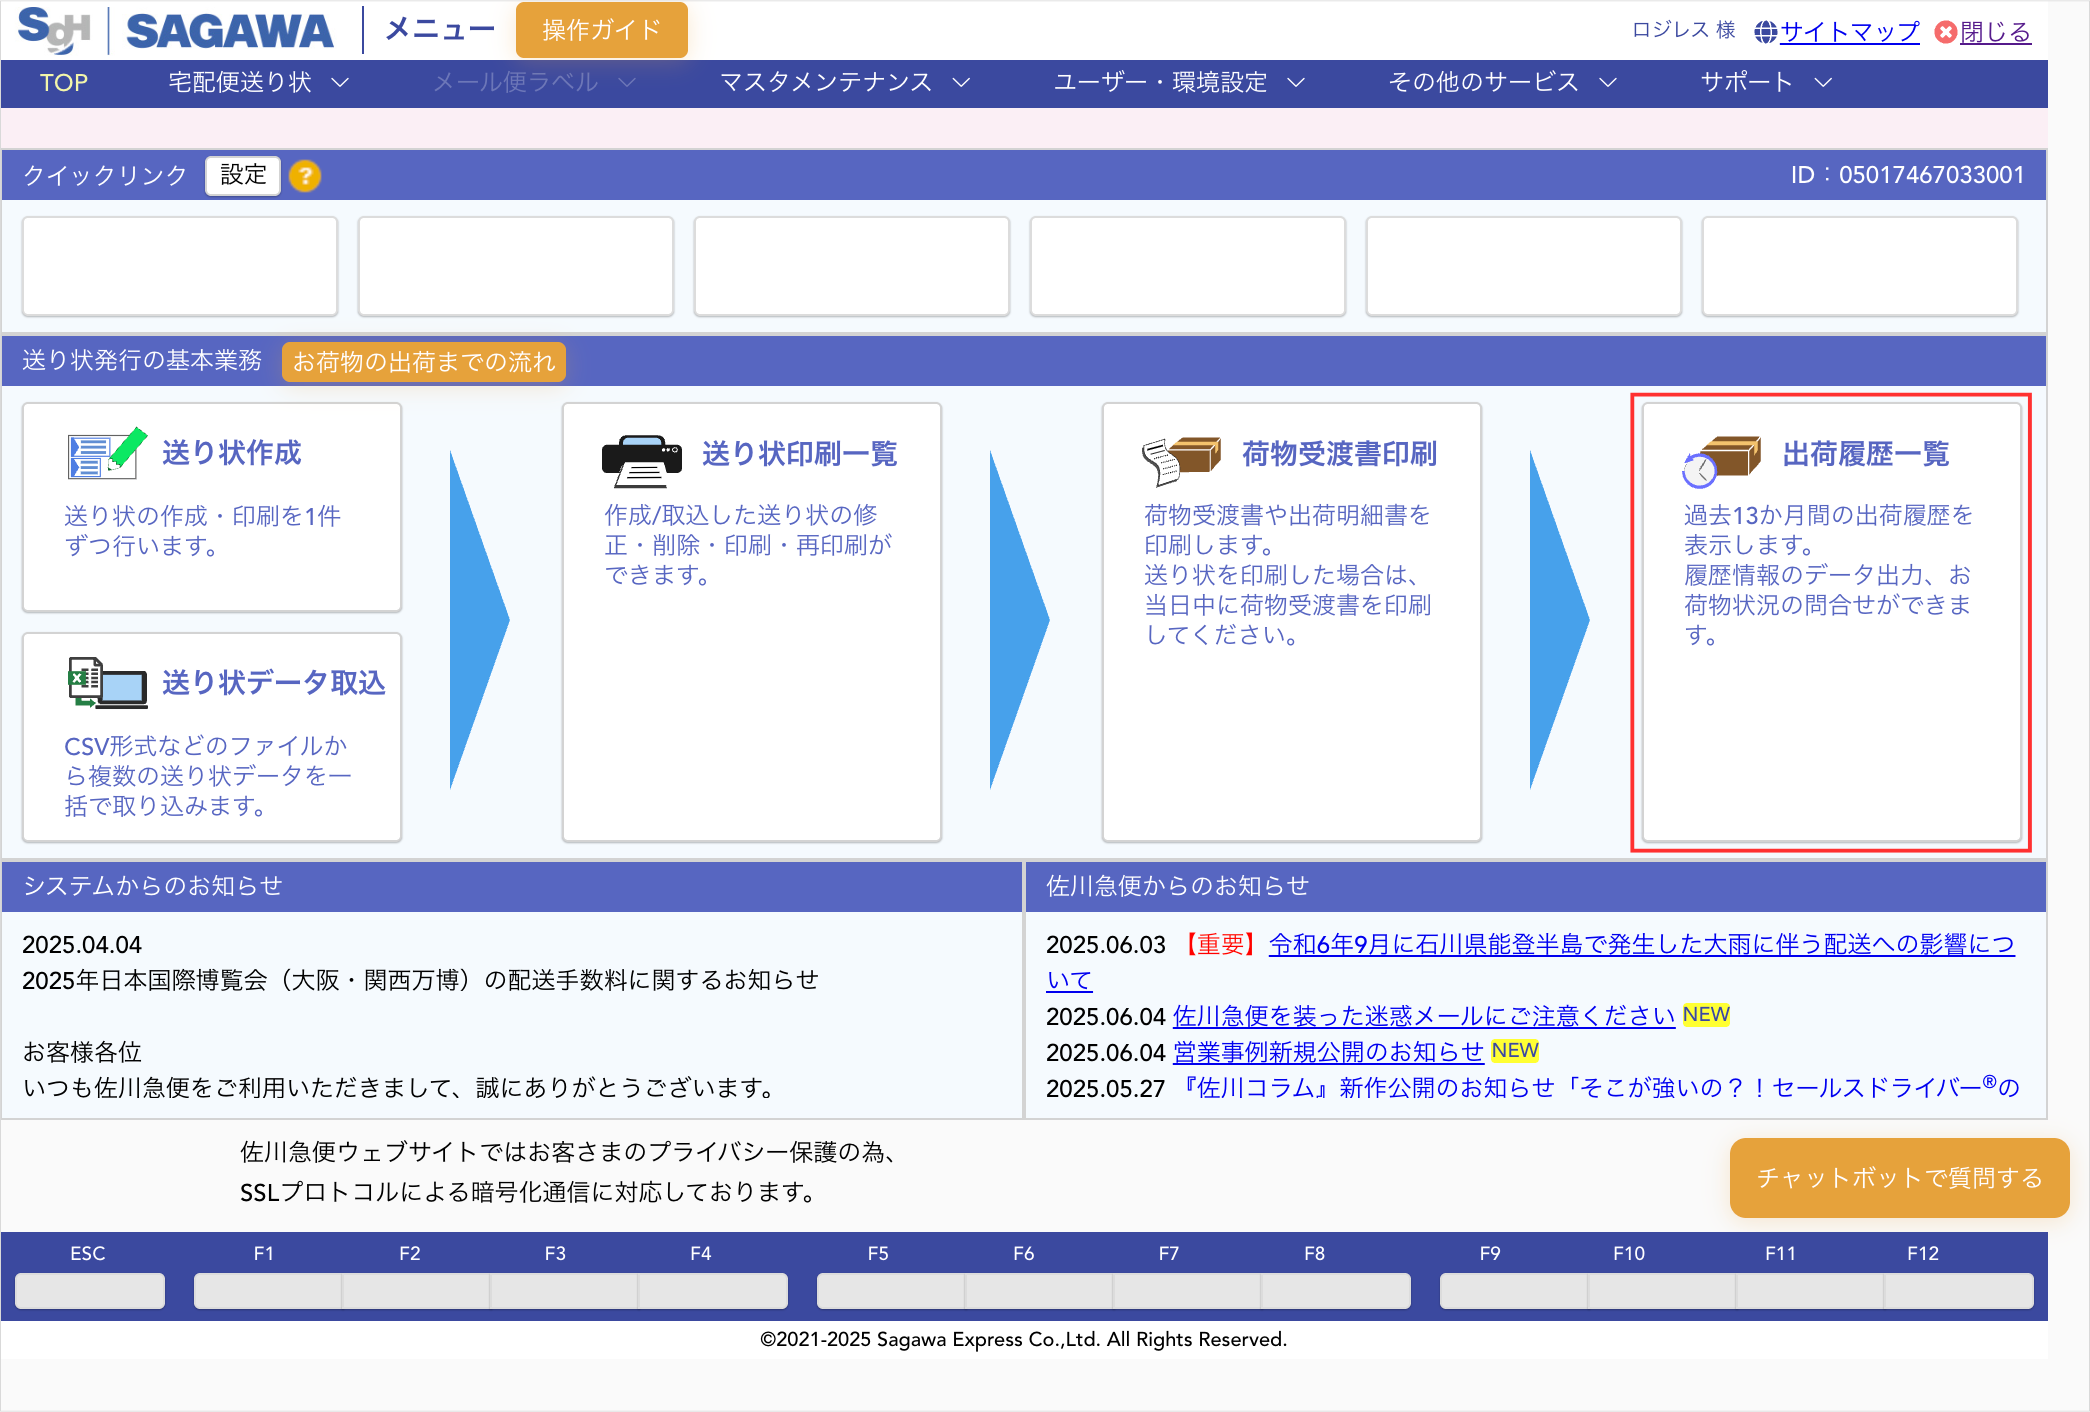
Task: Click the 送り状データ取込 excel import icon
Action: click(x=107, y=684)
